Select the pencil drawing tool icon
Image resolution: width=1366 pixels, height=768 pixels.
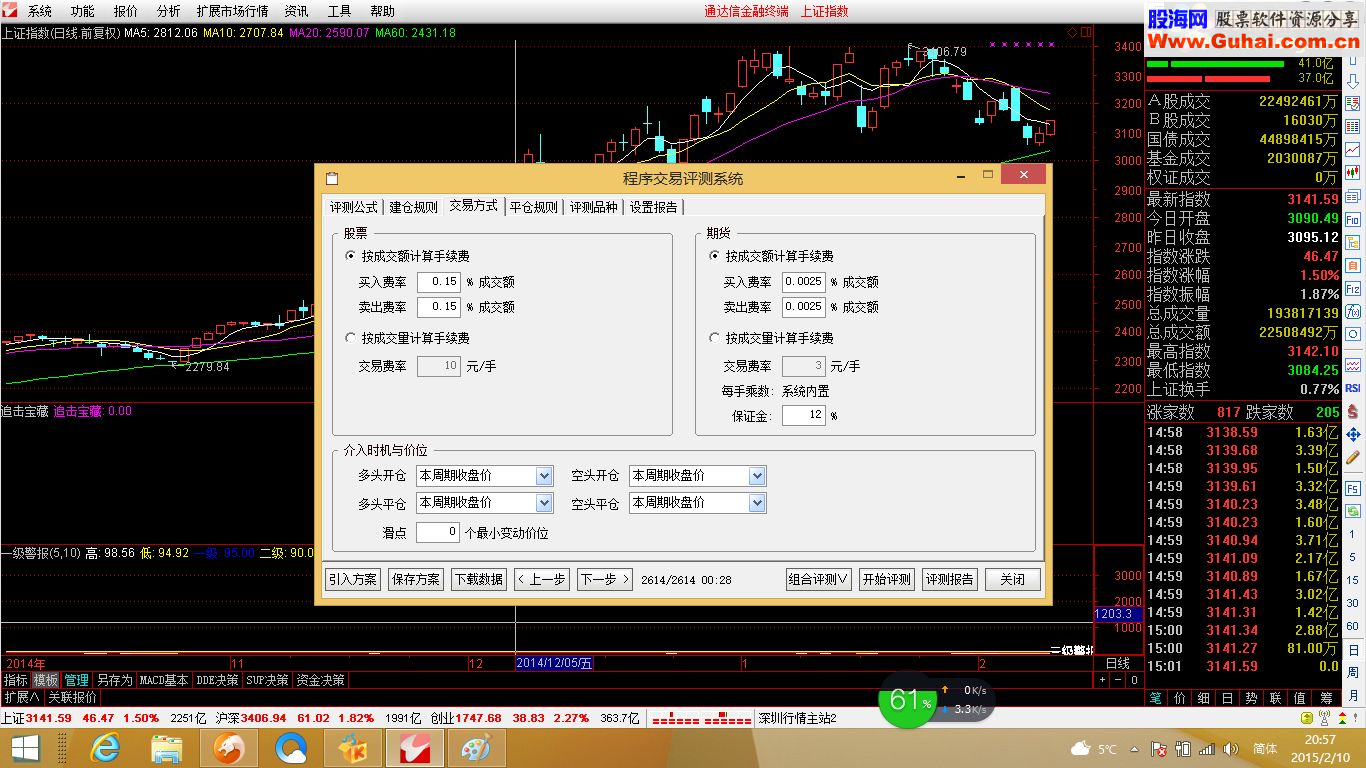[x=1353, y=457]
